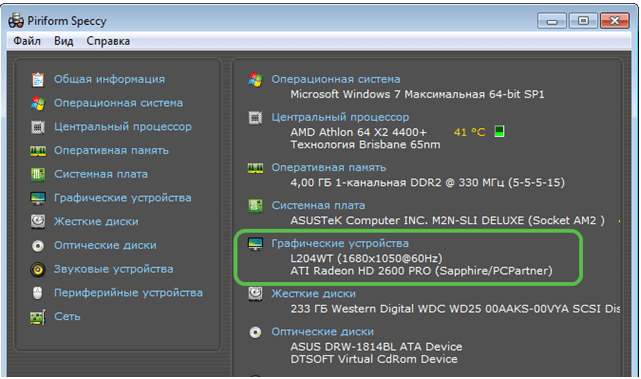641x379 pixels.
Task: Click L204WT (1680x1050@60Hz) text
Action: click(x=366, y=258)
